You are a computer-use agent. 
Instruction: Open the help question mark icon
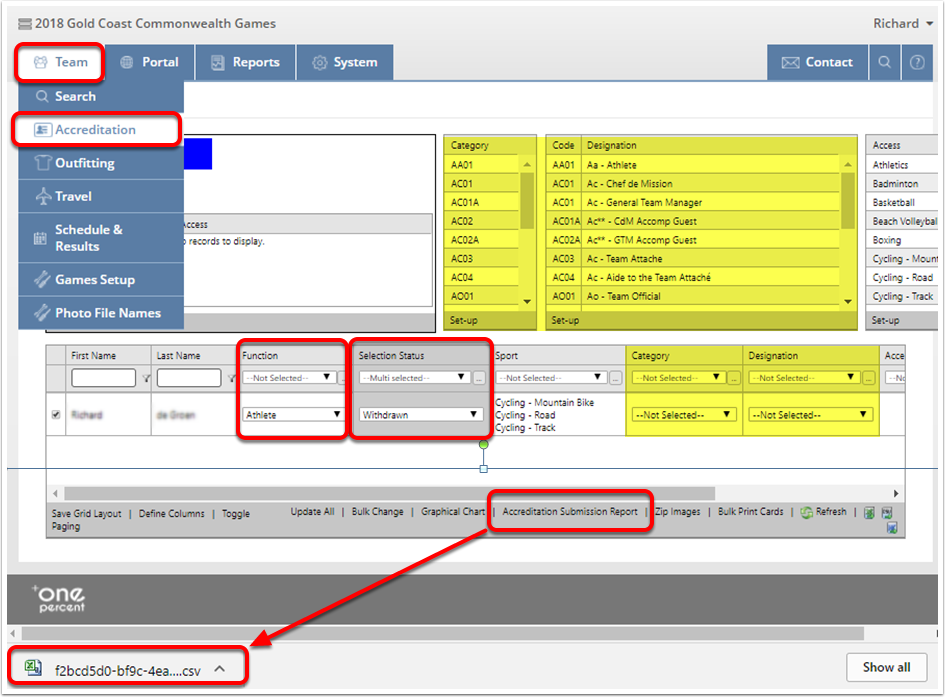click(x=917, y=62)
